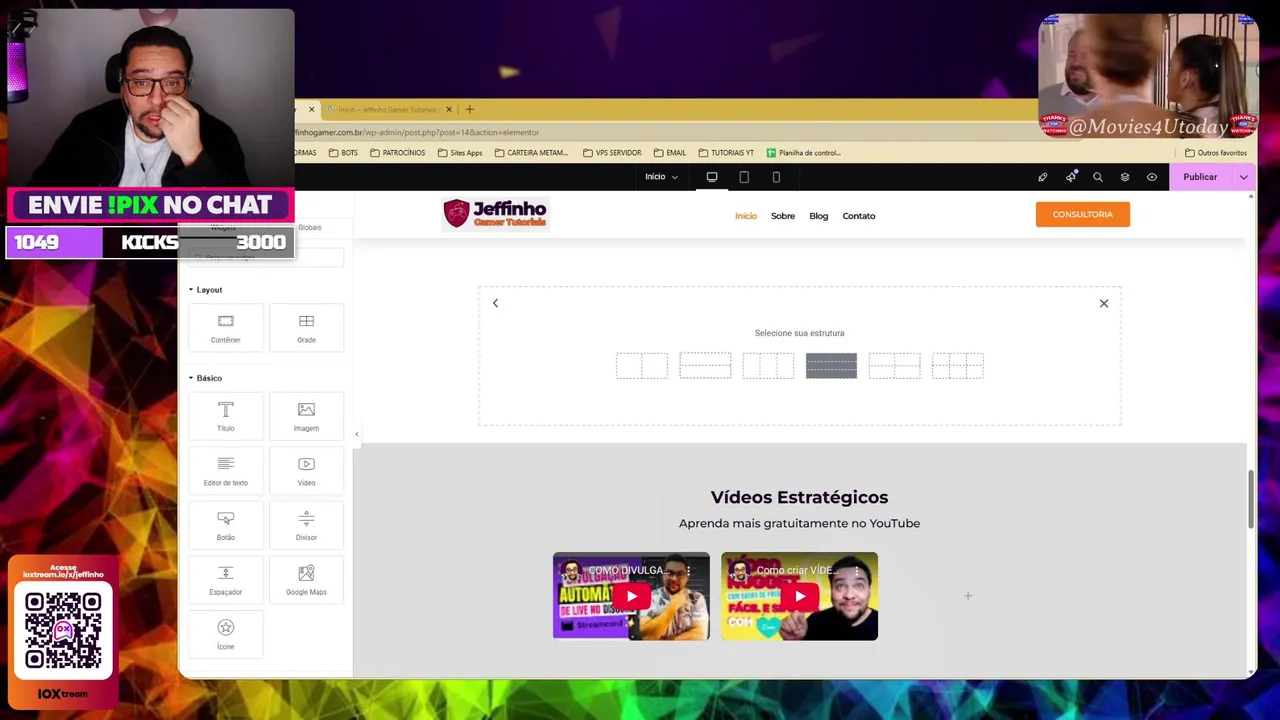The width and height of the screenshot is (1280, 720).
Task: Open the Sites Apps bookmarks folder
Action: (460, 153)
